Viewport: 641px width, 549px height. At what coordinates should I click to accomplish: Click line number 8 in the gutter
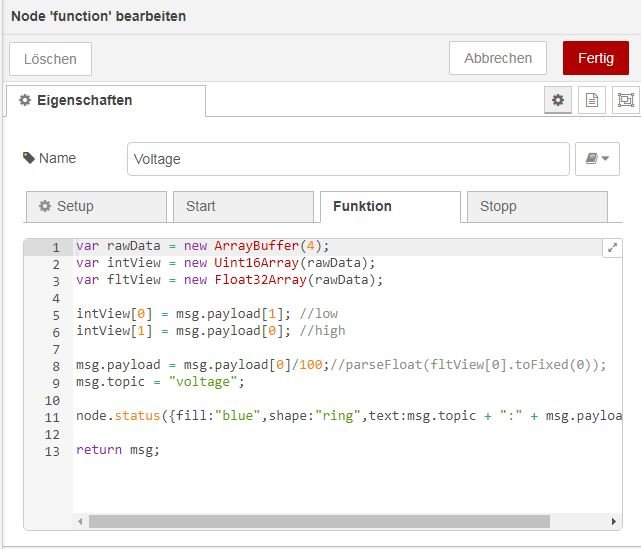pyautogui.click(x=56, y=365)
